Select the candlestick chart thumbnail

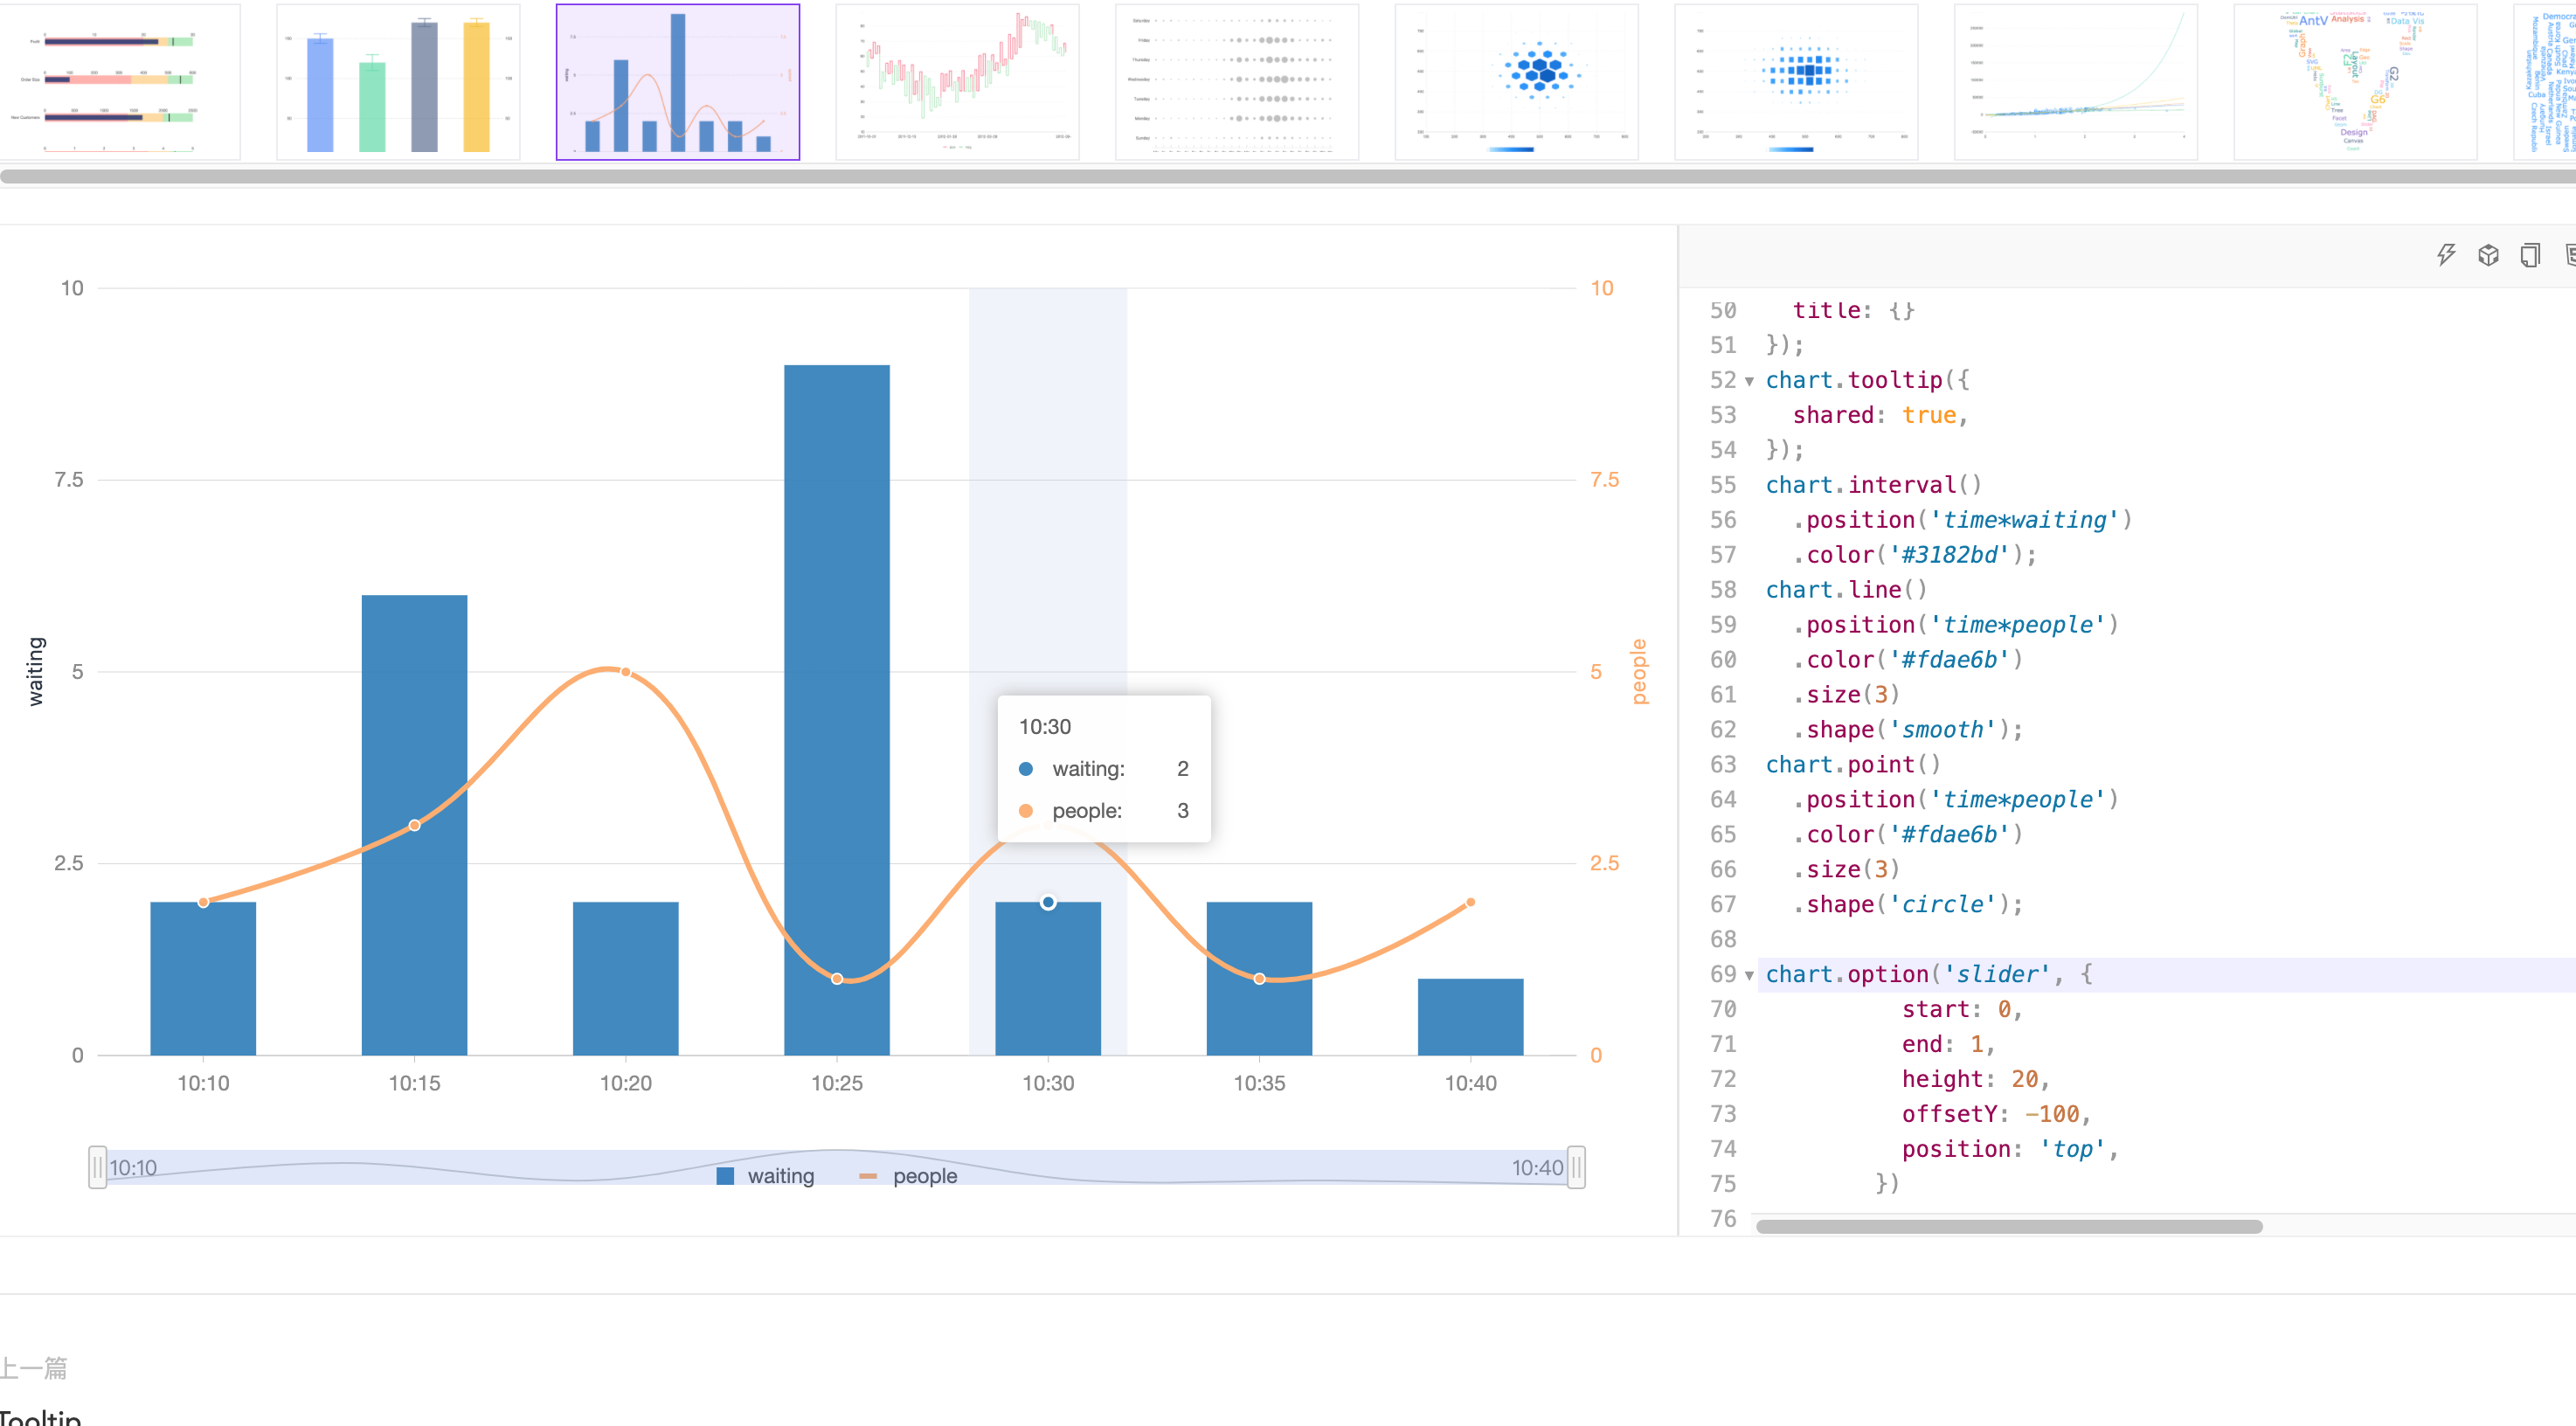tap(957, 82)
